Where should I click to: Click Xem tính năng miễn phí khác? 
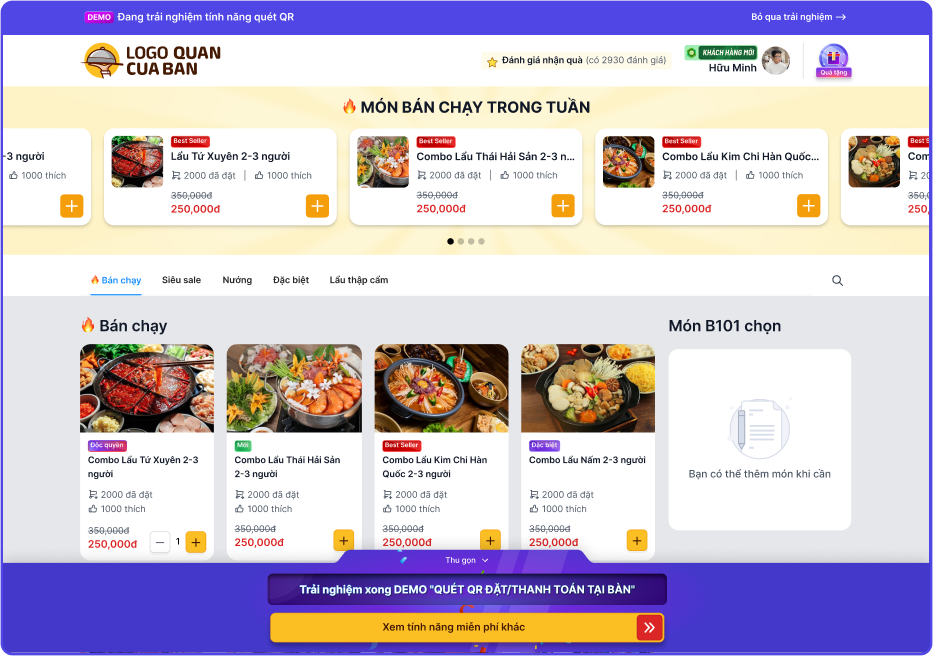tap(453, 627)
